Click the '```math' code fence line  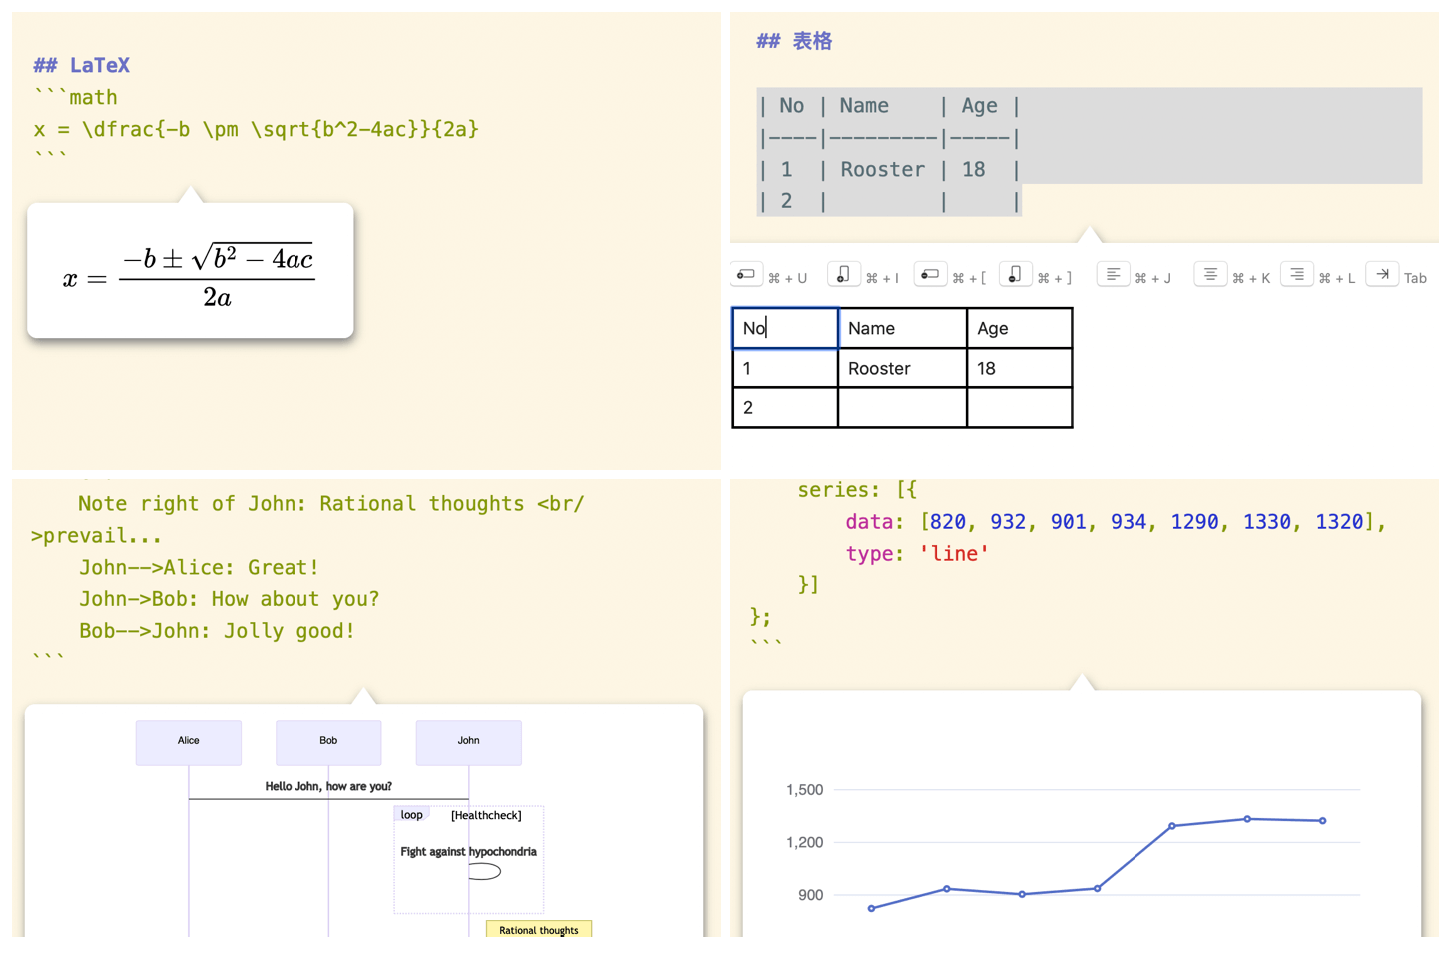(76, 97)
